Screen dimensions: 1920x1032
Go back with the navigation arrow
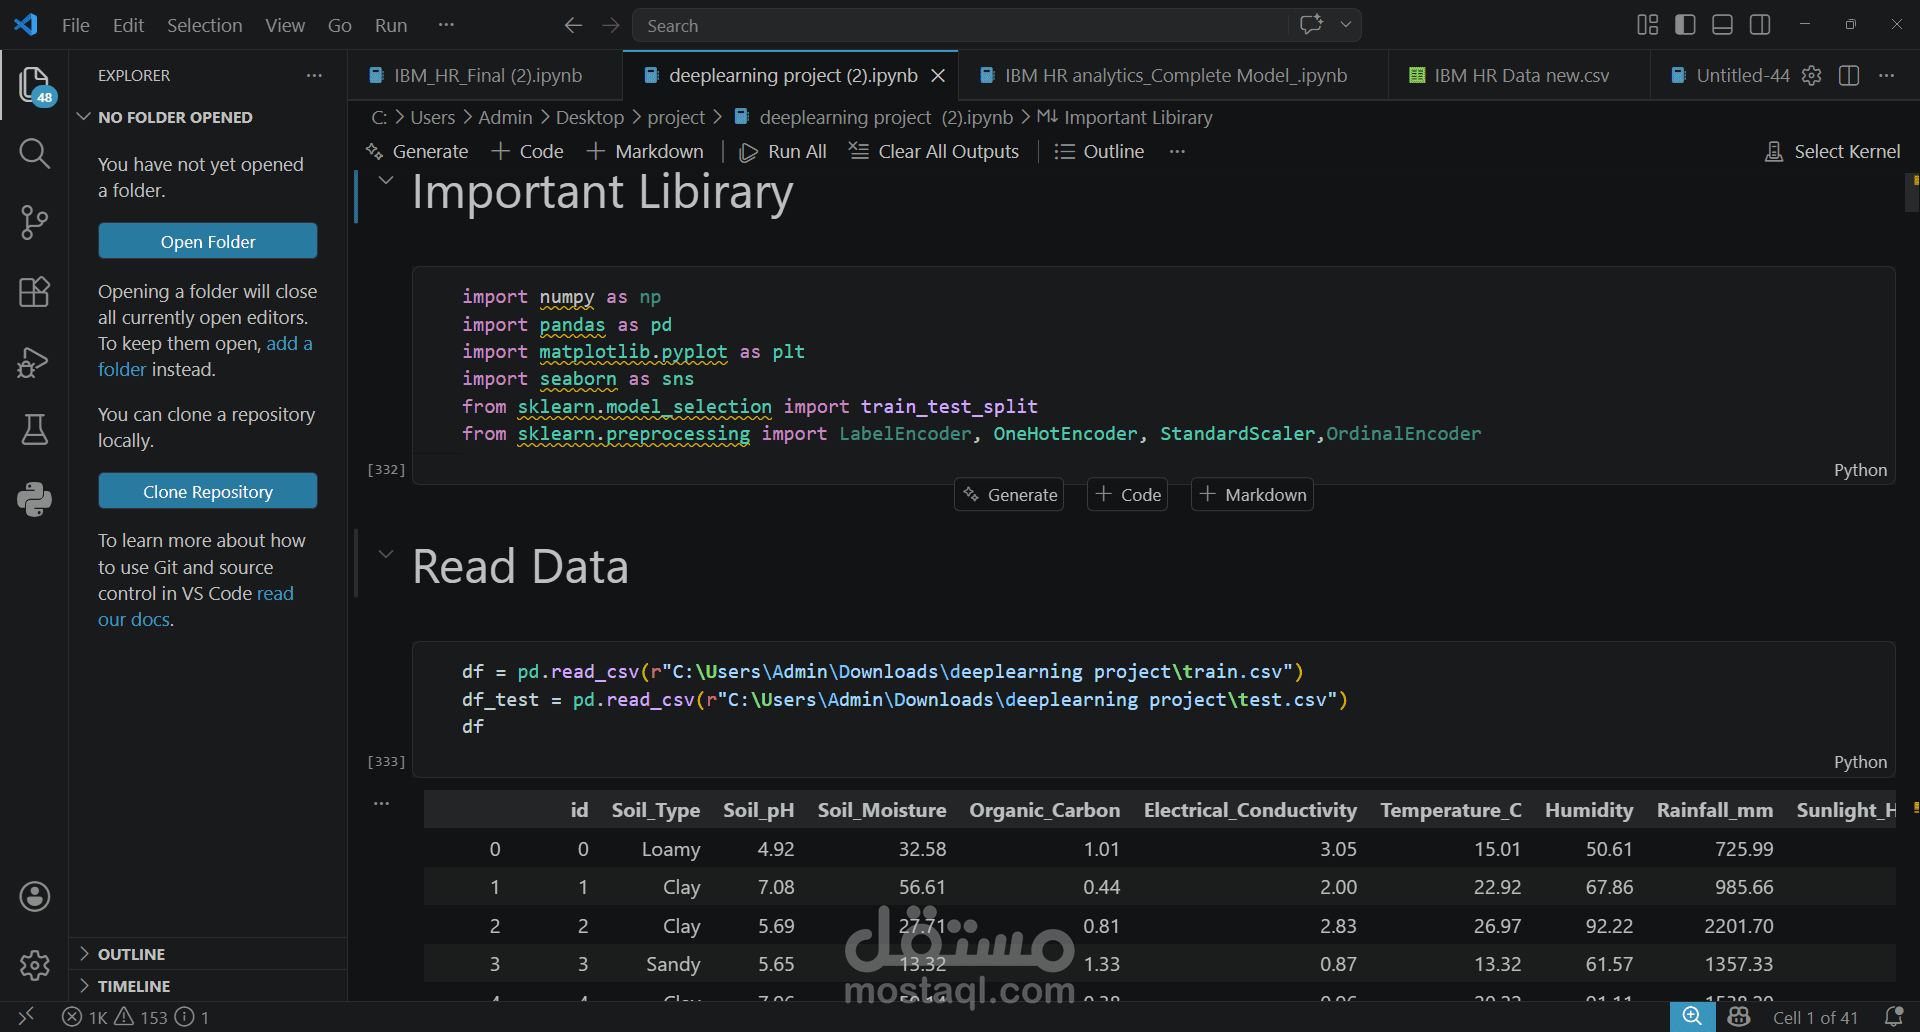coord(573,25)
